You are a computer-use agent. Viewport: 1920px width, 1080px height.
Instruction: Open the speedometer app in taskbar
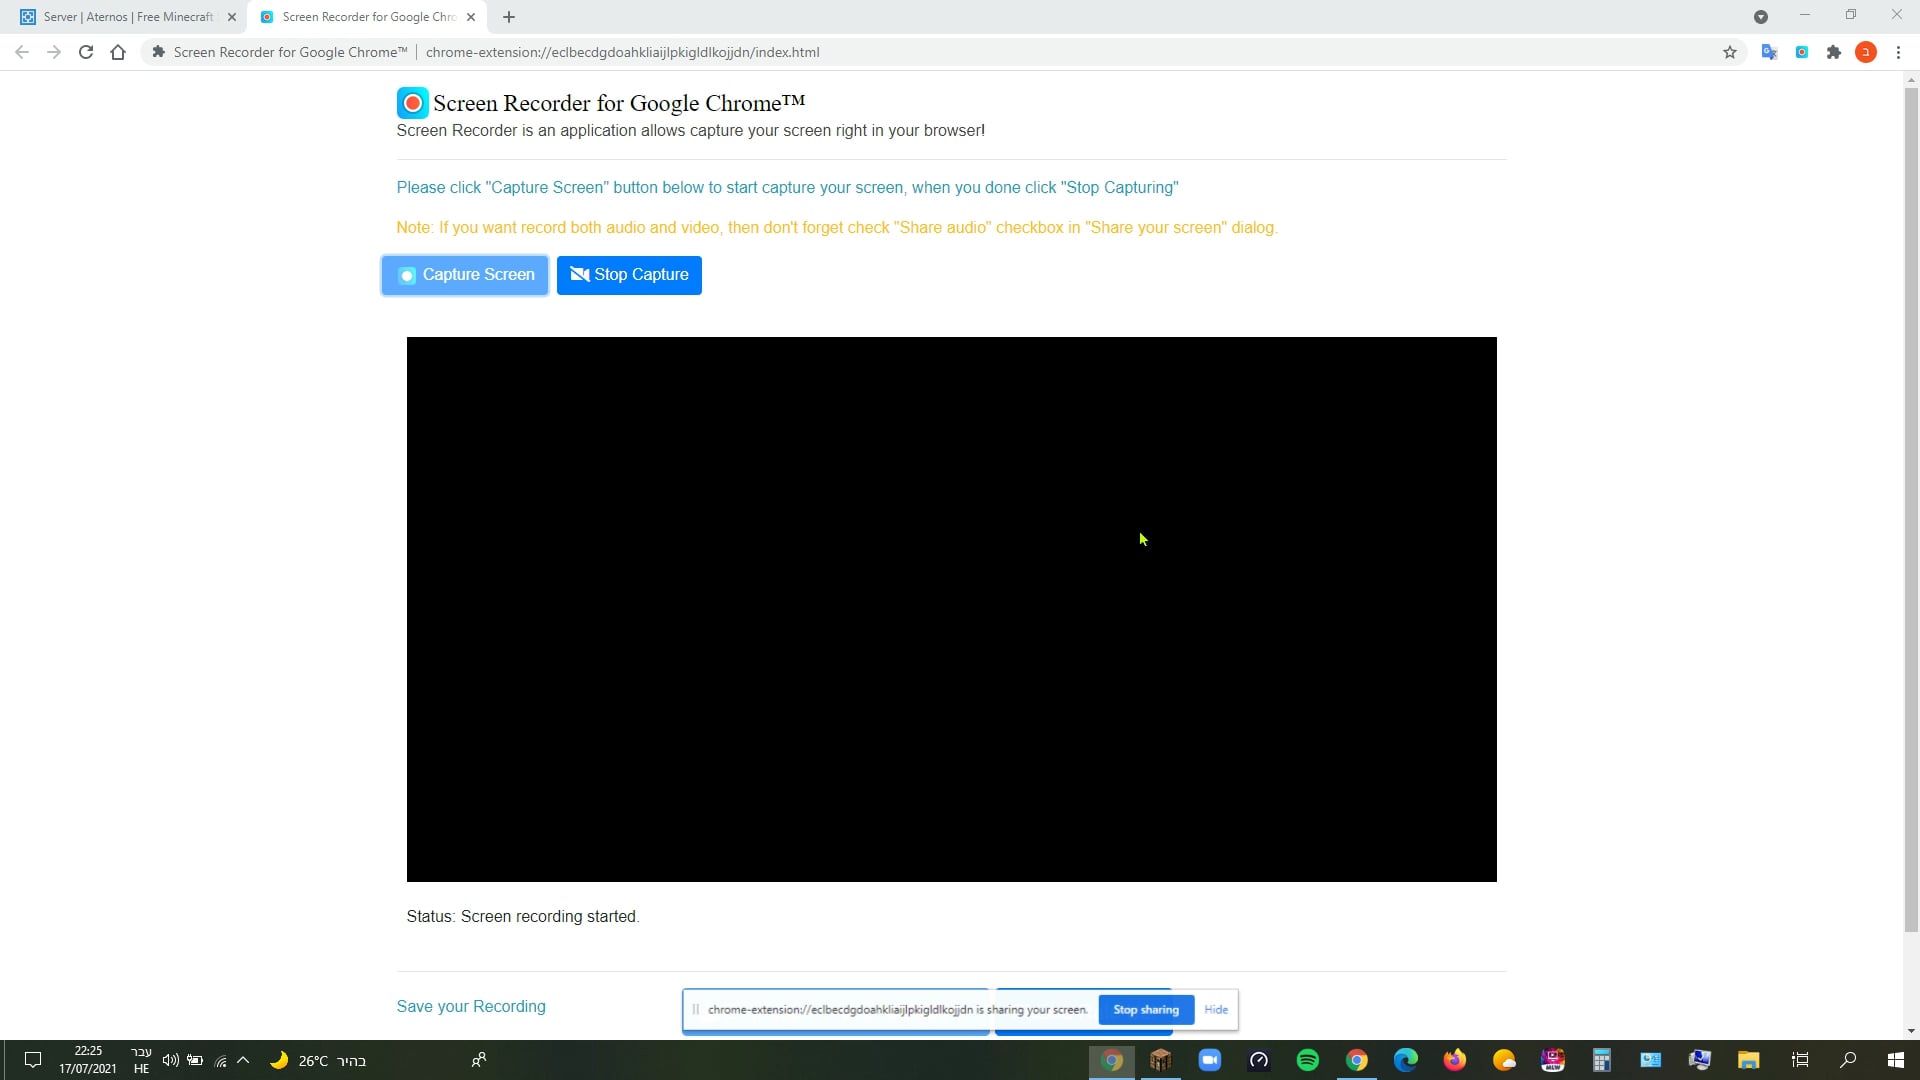click(x=1258, y=1060)
